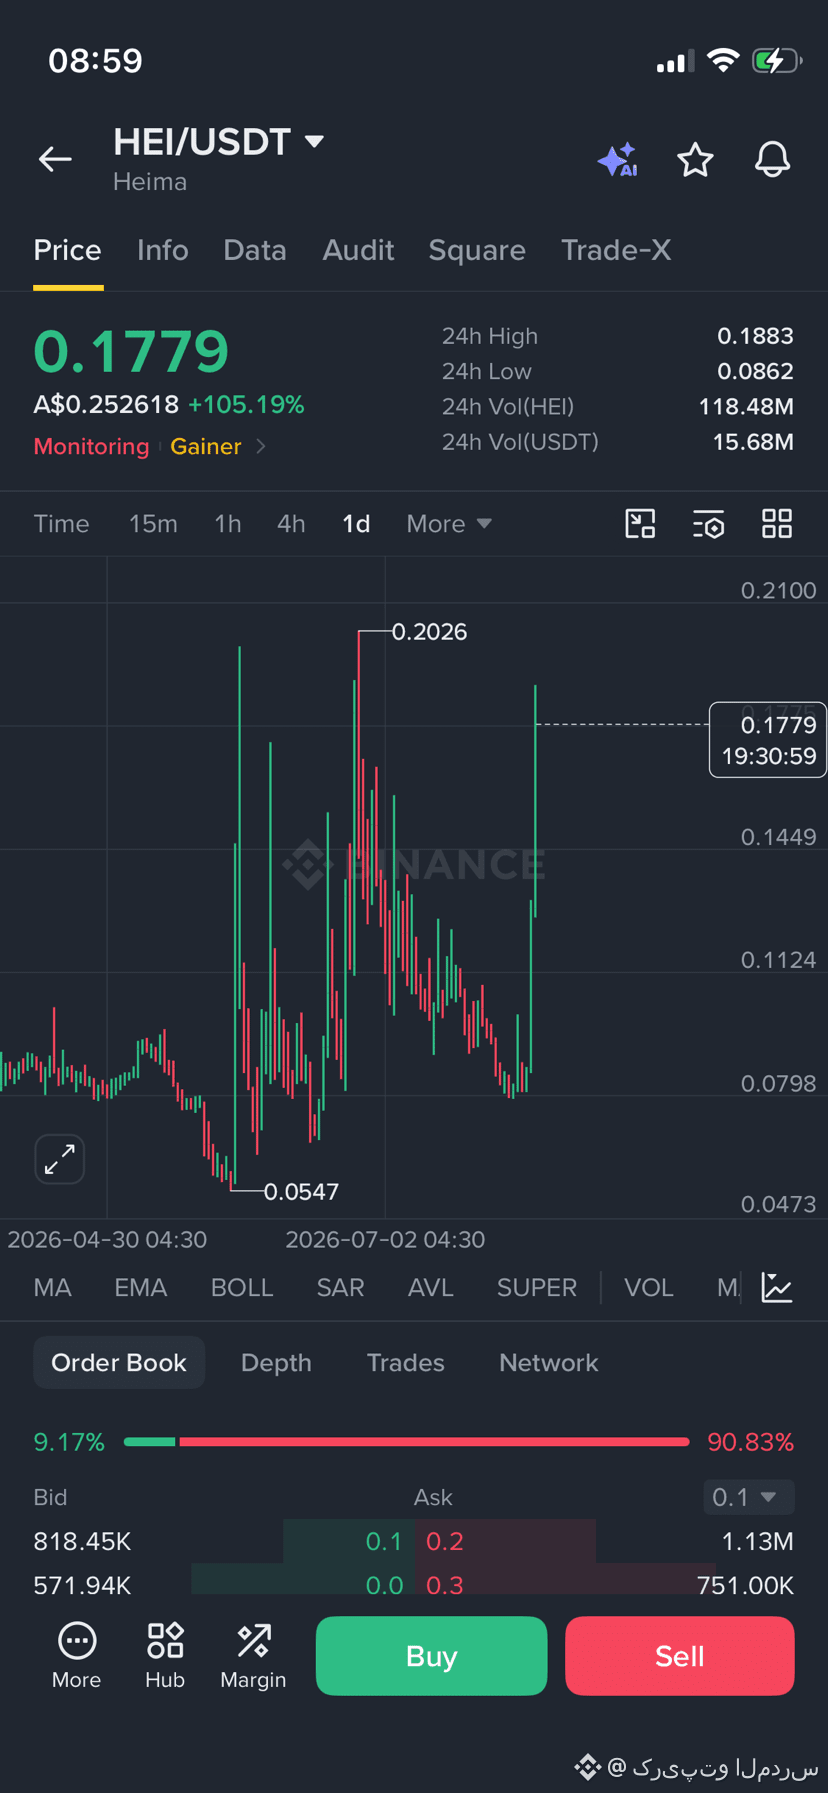Viewport: 828px width, 1793px height.
Task: Switch to the Depth tab
Action: pyautogui.click(x=276, y=1363)
